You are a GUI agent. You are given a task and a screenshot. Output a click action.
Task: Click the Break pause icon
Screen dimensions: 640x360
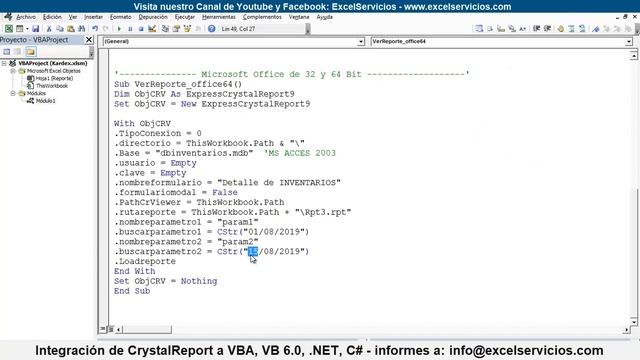click(x=130, y=29)
